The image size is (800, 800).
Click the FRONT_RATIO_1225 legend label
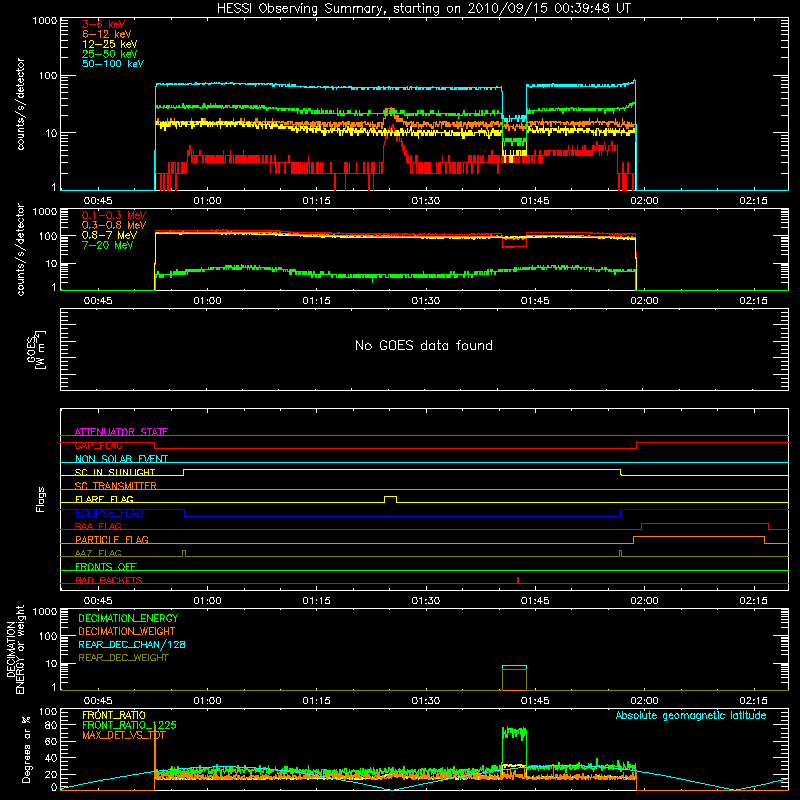129,725
